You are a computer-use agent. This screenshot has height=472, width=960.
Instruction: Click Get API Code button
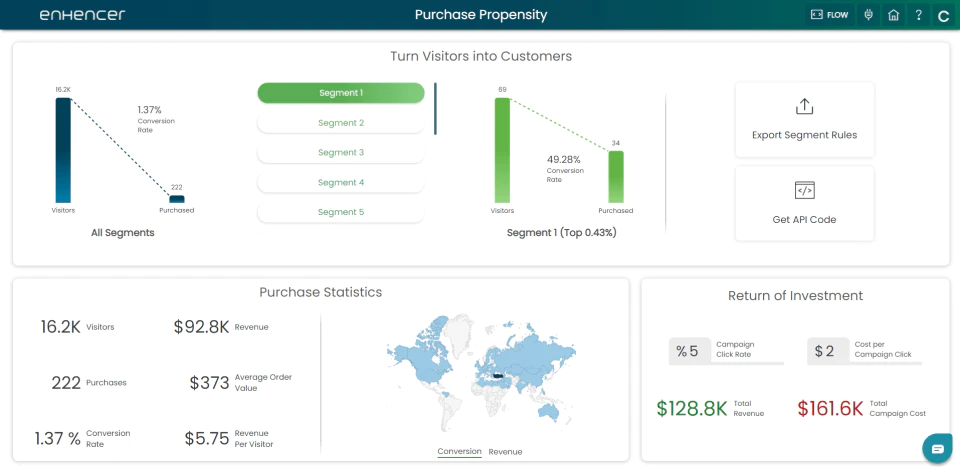(804, 204)
